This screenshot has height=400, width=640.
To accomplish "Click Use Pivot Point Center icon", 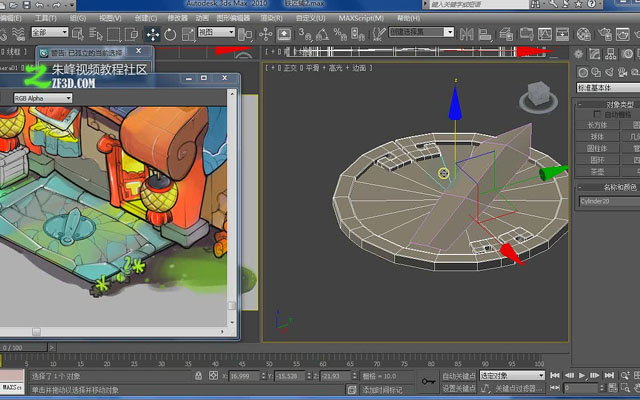I will 245,34.
